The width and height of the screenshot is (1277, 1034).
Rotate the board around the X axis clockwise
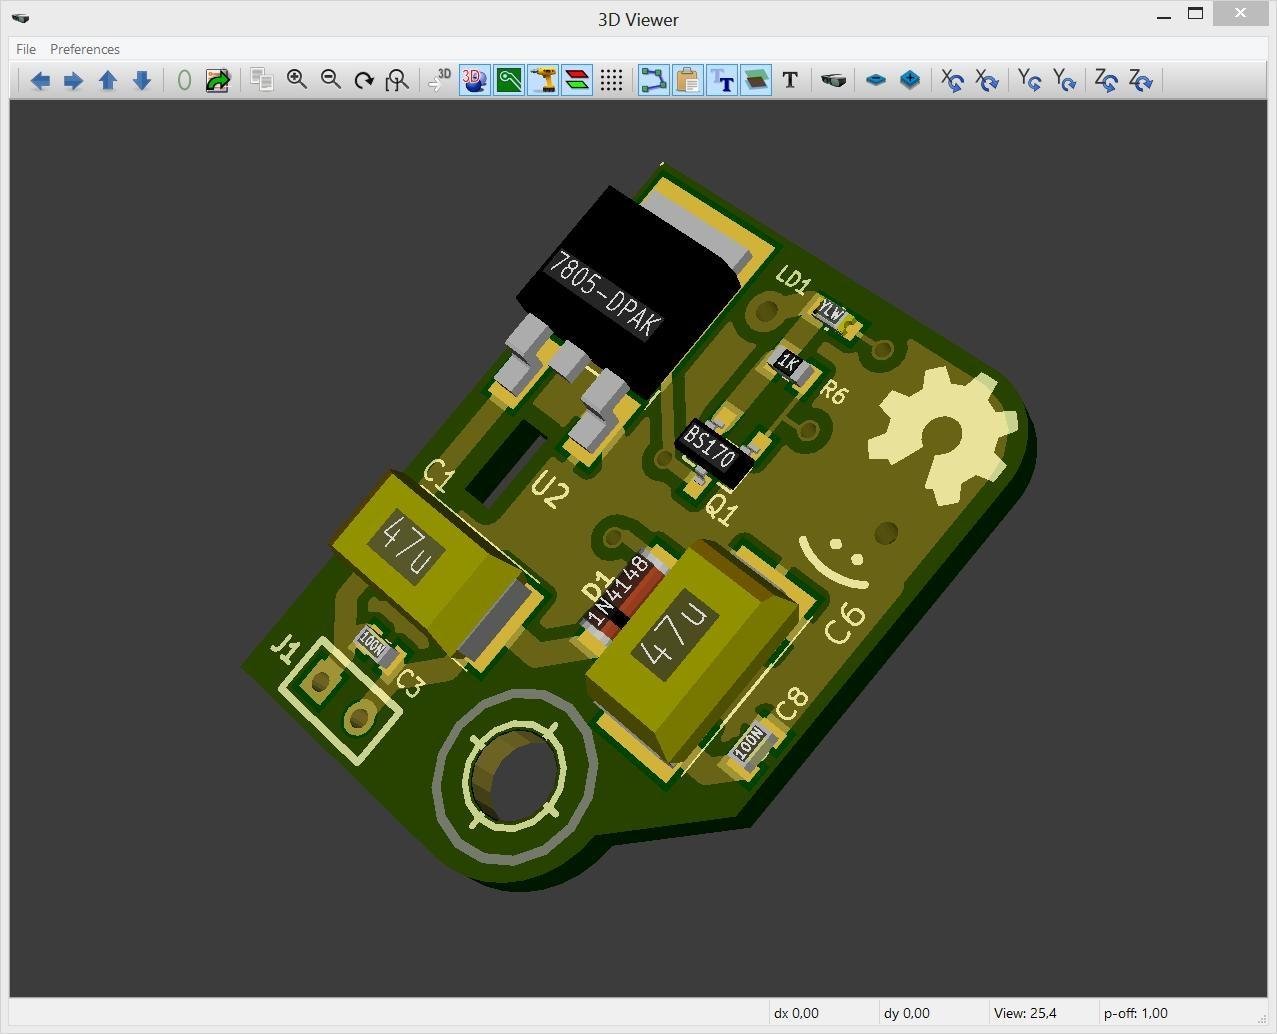pyautogui.click(x=951, y=80)
